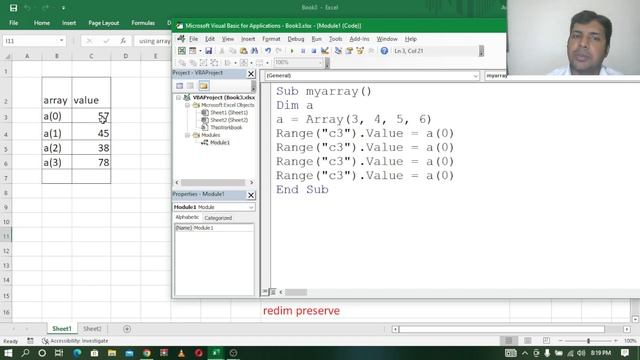Viewport: 640px width, 360px height.
Task: Run the macro with the green play icon
Action: [292, 51]
